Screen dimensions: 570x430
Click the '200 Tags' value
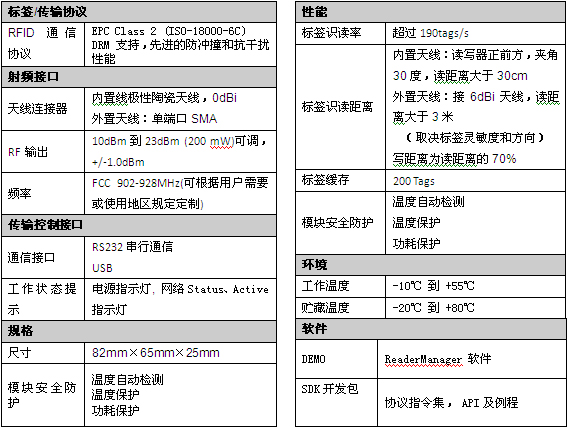(x=414, y=181)
